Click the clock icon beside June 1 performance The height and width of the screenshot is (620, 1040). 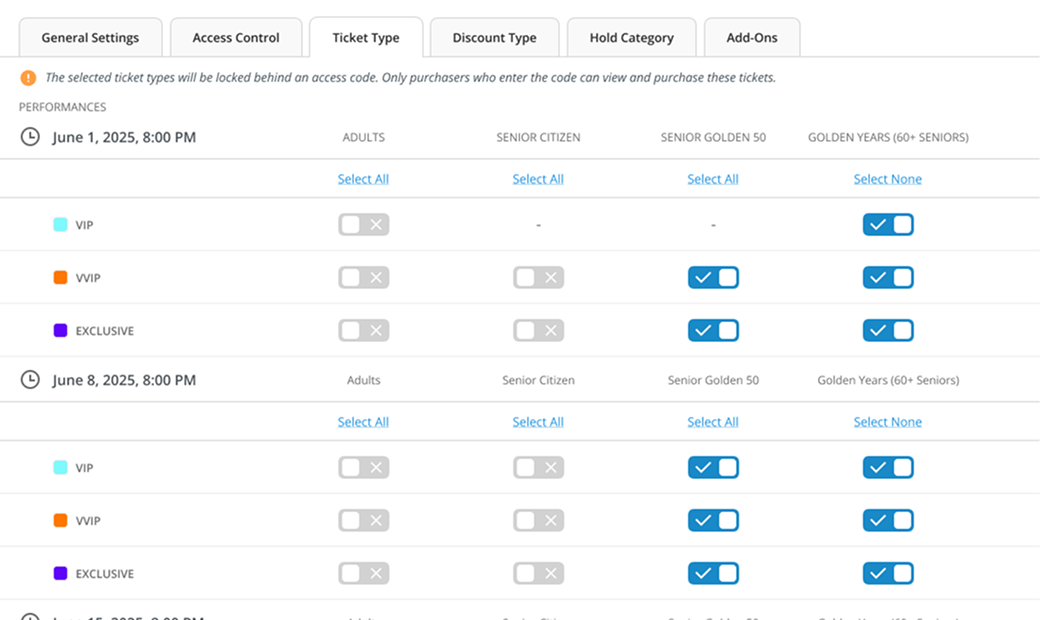tap(29, 136)
